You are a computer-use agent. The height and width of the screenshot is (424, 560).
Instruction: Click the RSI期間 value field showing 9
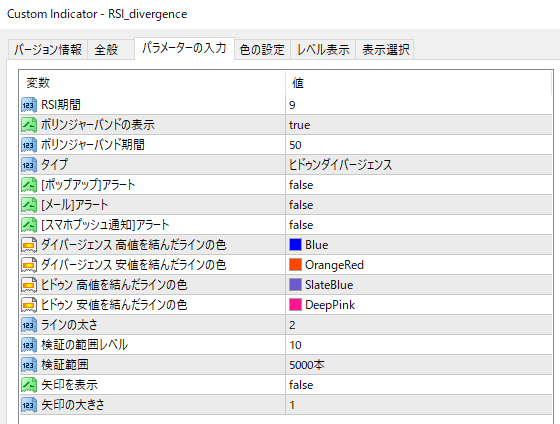tap(419, 105)
